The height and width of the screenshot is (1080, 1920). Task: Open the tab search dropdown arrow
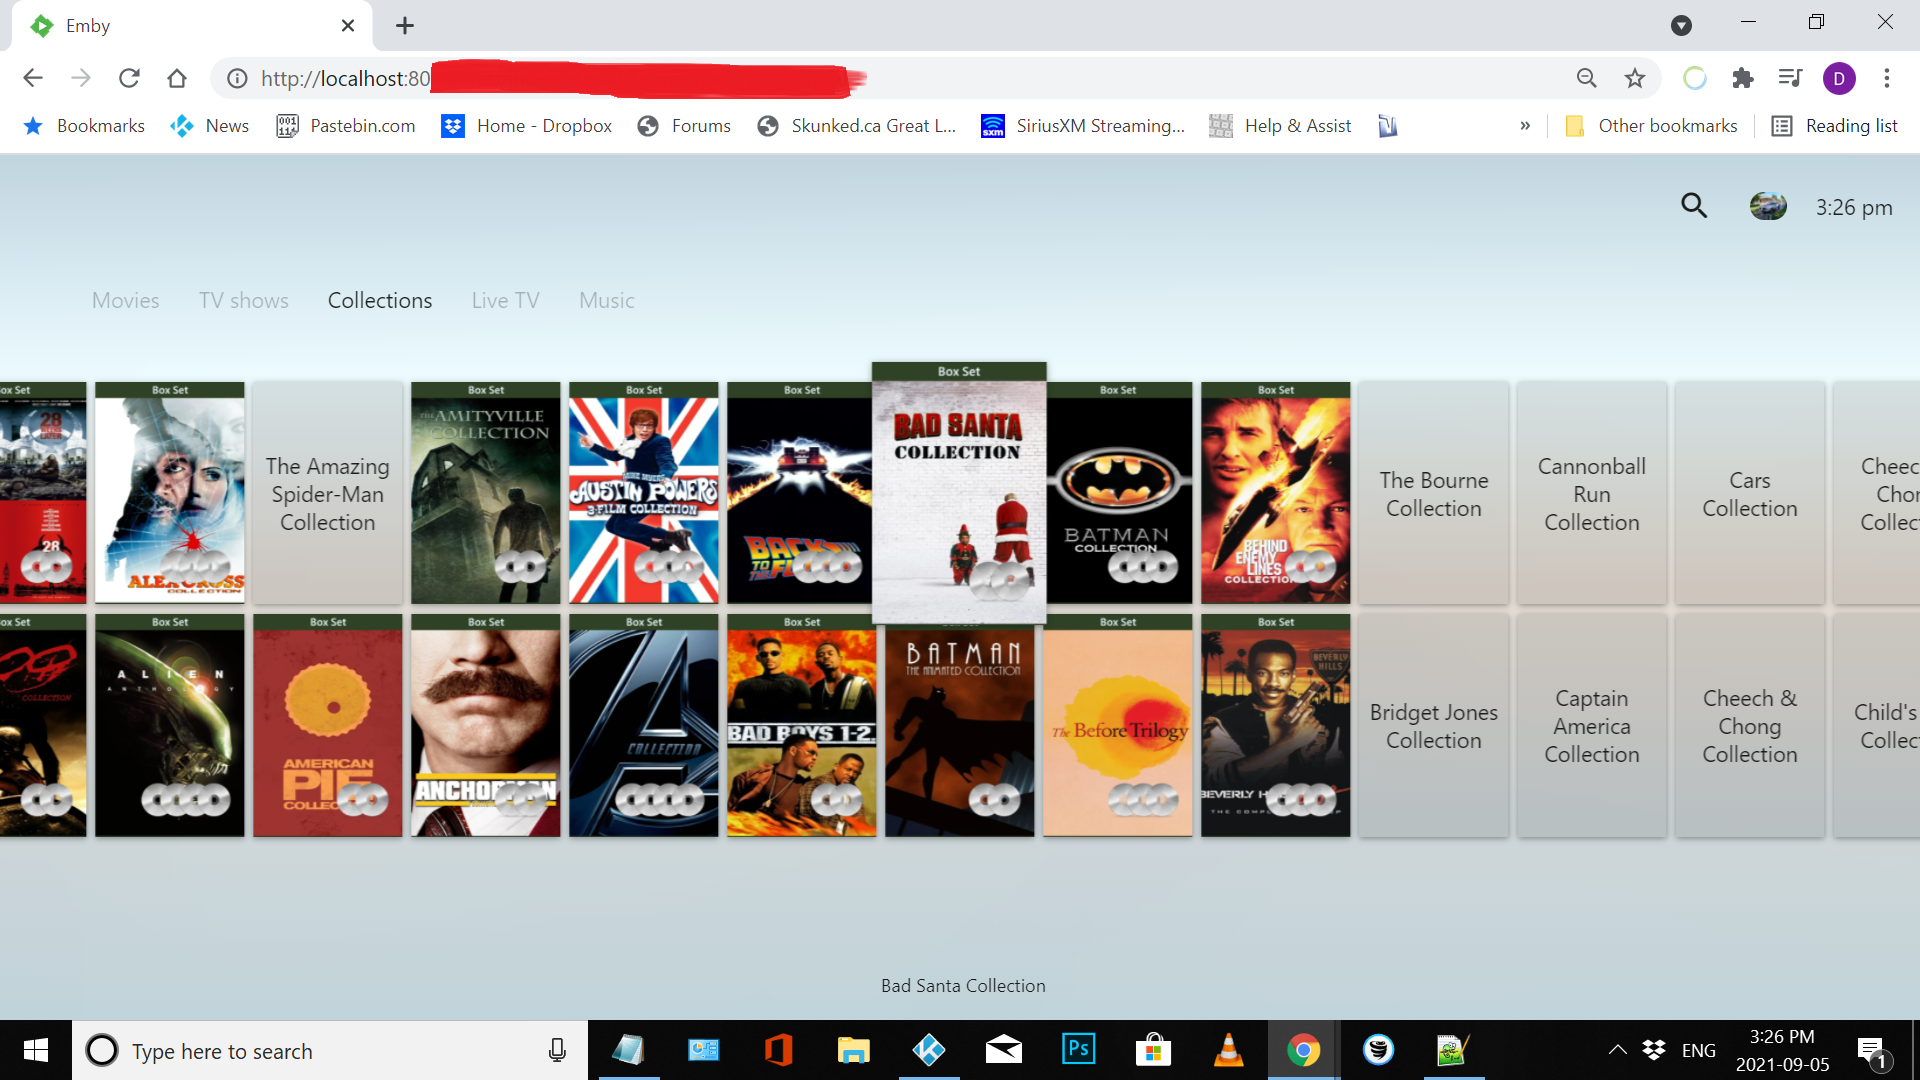1681,26
